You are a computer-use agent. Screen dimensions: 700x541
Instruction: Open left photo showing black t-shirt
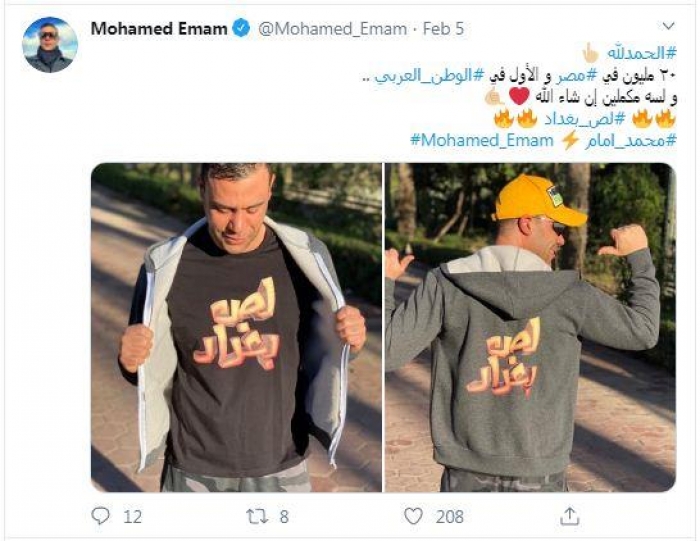(x=236, y=328)
